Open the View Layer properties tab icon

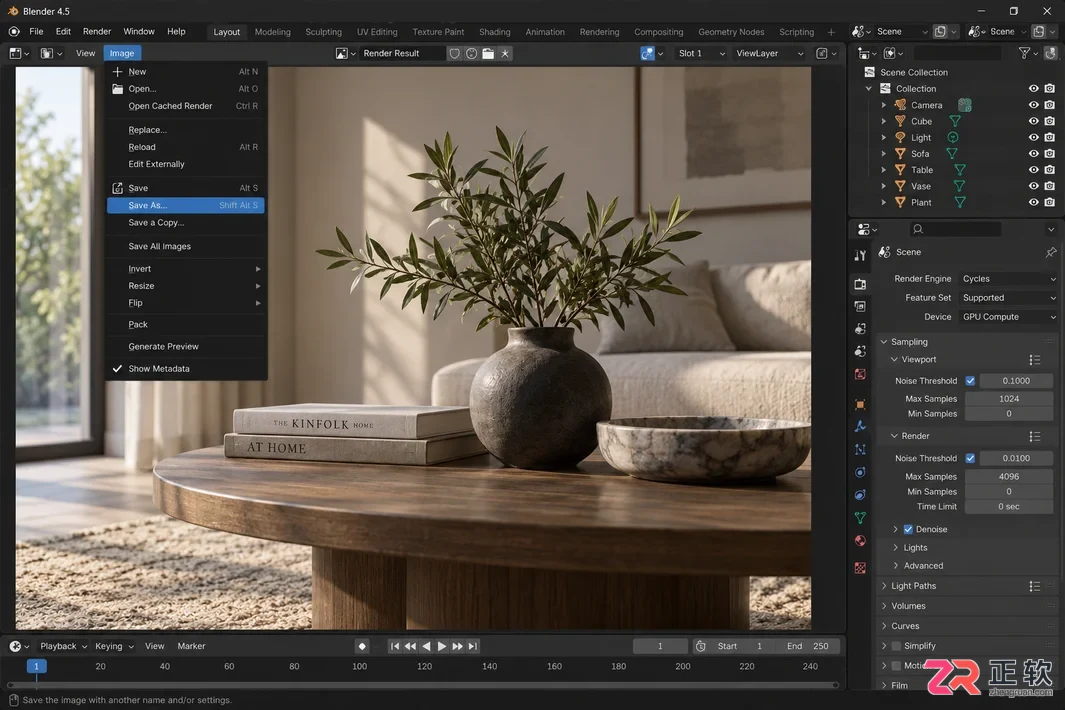point(860,329)
